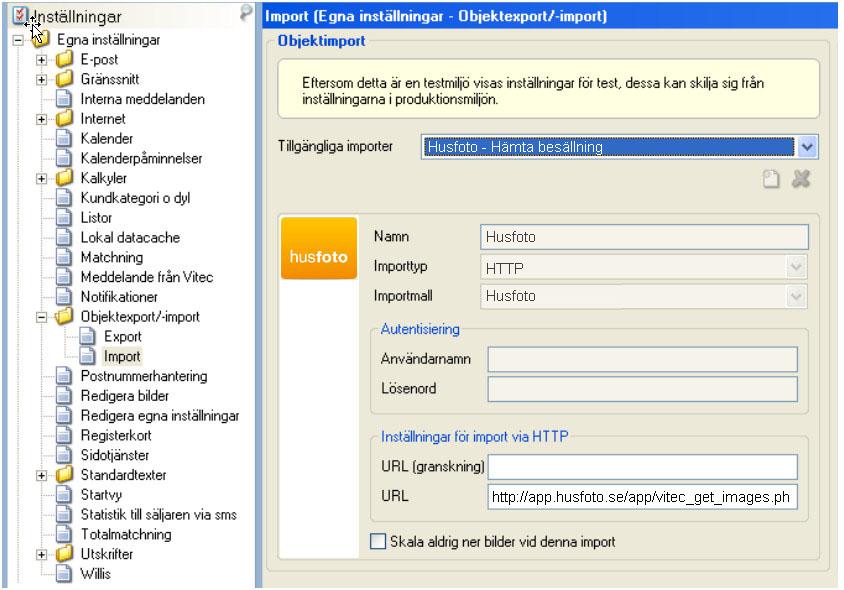The height and width of the screenshot is (590, 844).
Task: Click the Kalkyler folder icon
Action: [x=65, y=178]
